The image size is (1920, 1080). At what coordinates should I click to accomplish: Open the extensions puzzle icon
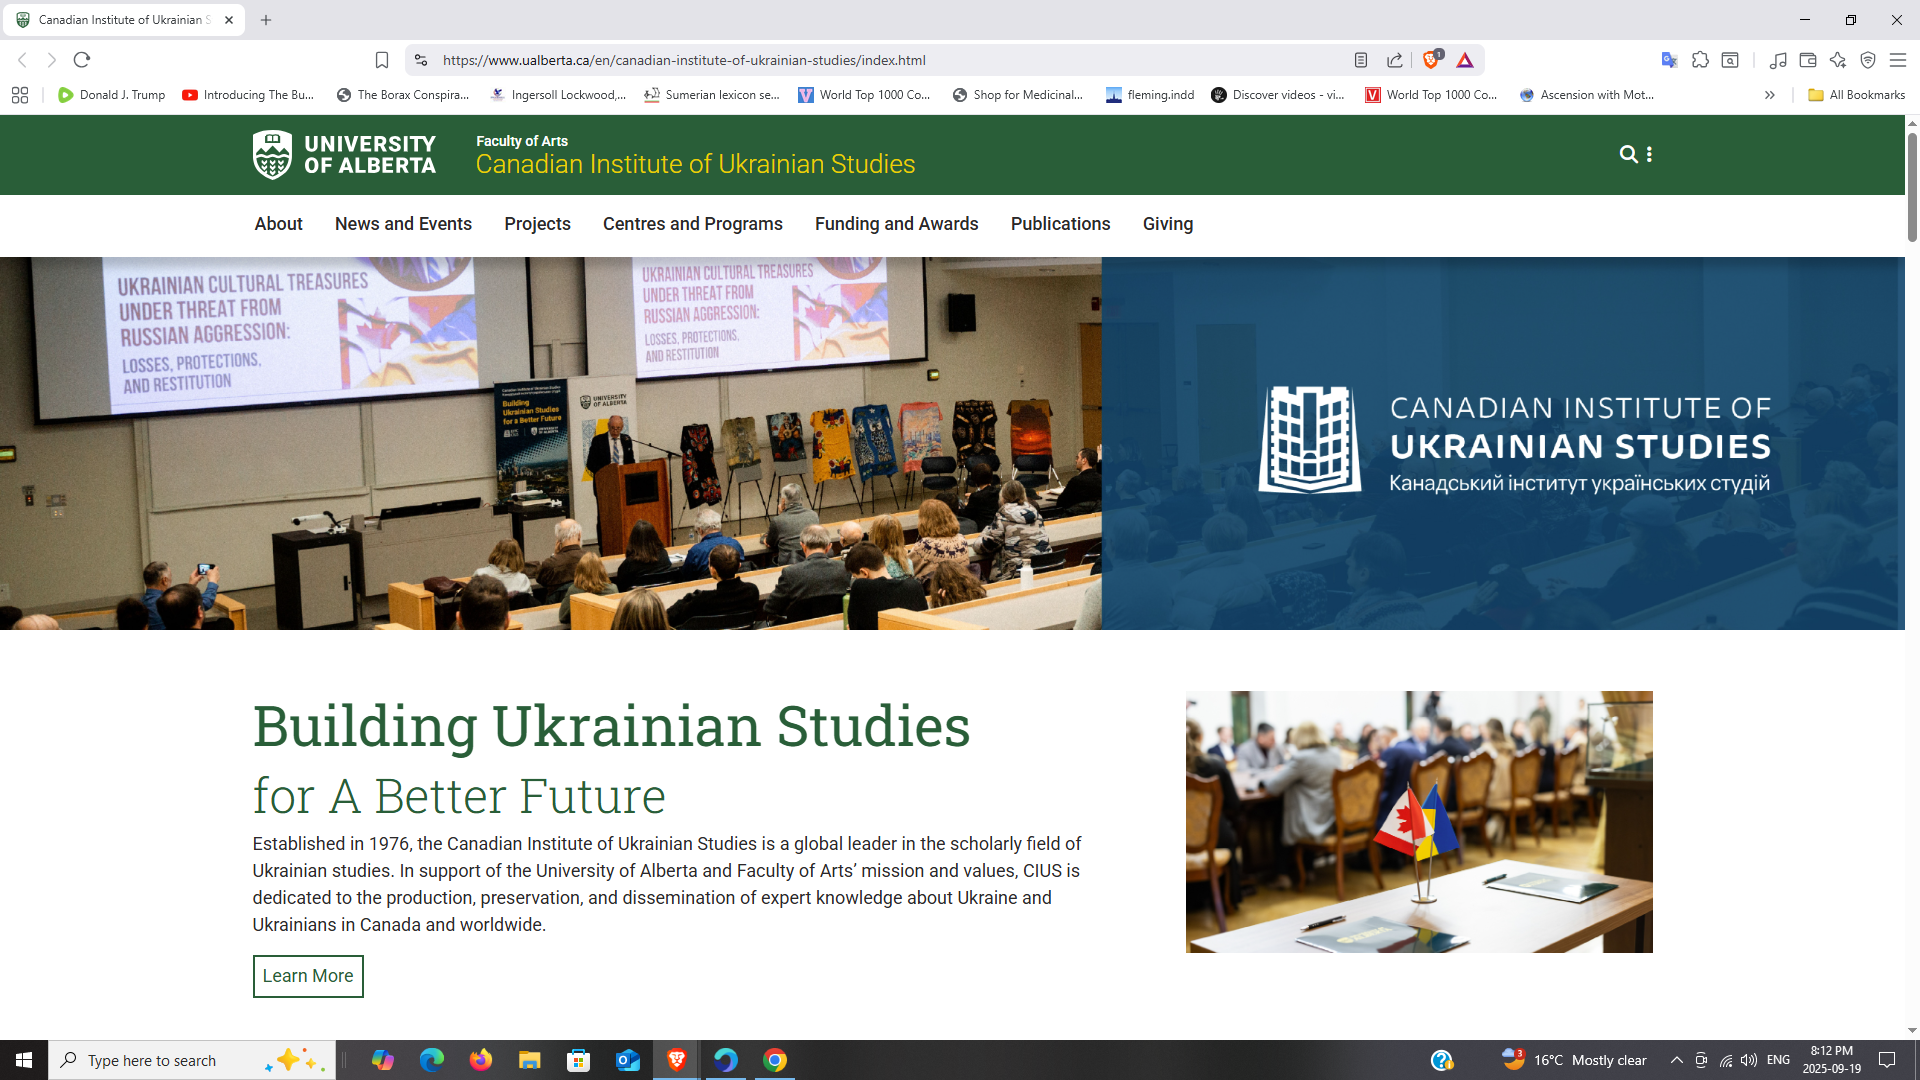pyautogui.click(x=1700, y=60)
